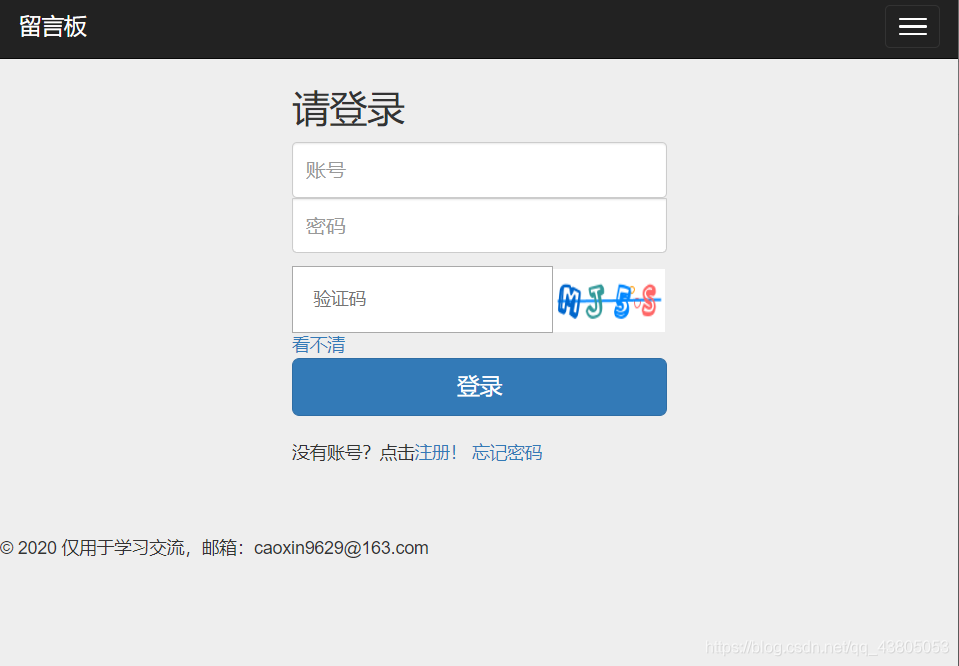This screenshot has width=959, height=666.
Task: Click the 留言板 site title
Action: 53,26
